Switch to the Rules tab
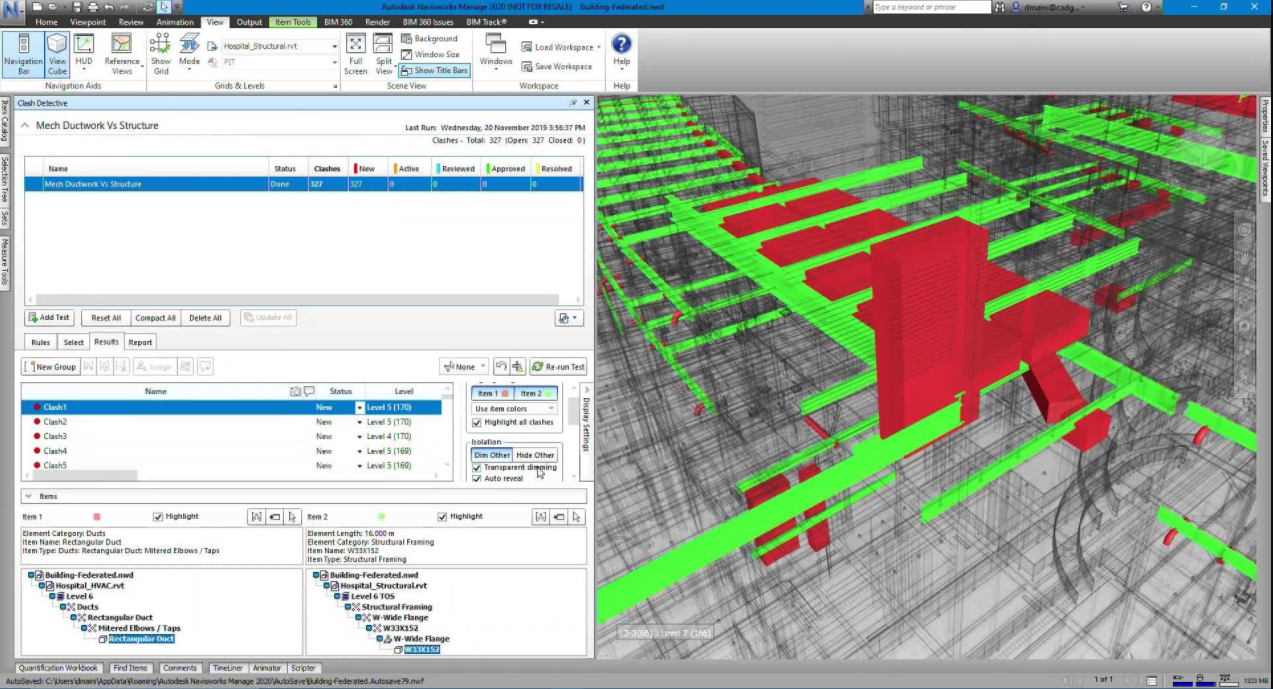Image resolution: width=1273 pixels, height=689 pixels. (40, 343)
